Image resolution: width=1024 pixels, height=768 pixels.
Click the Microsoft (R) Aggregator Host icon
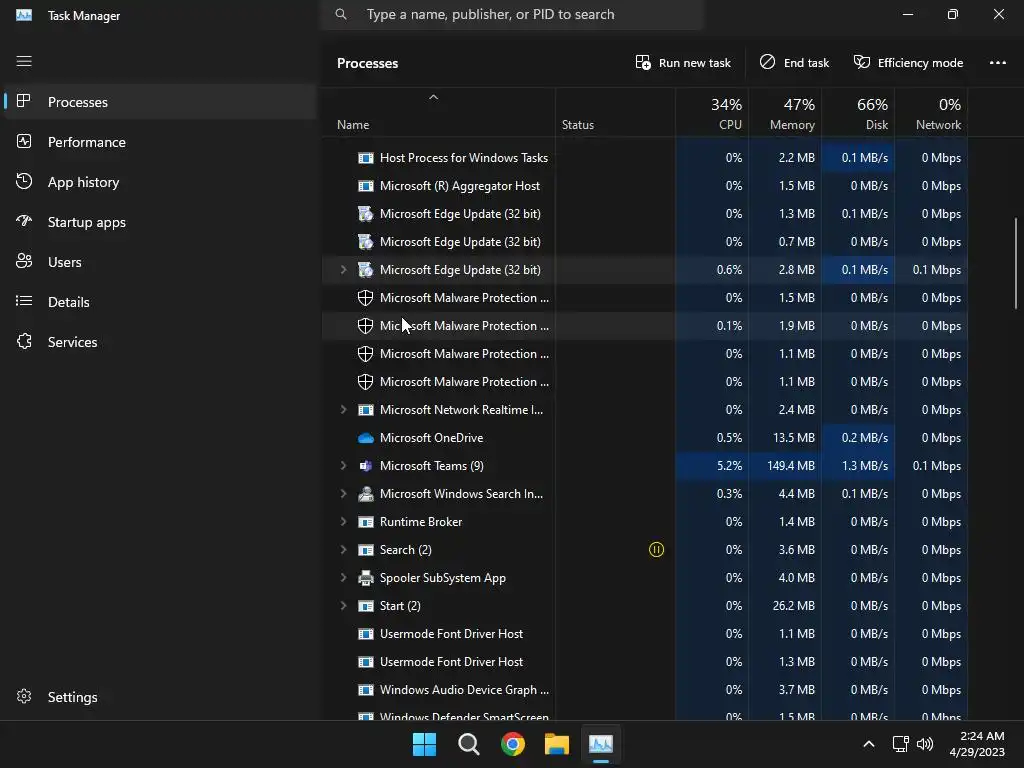pos(366,186)
